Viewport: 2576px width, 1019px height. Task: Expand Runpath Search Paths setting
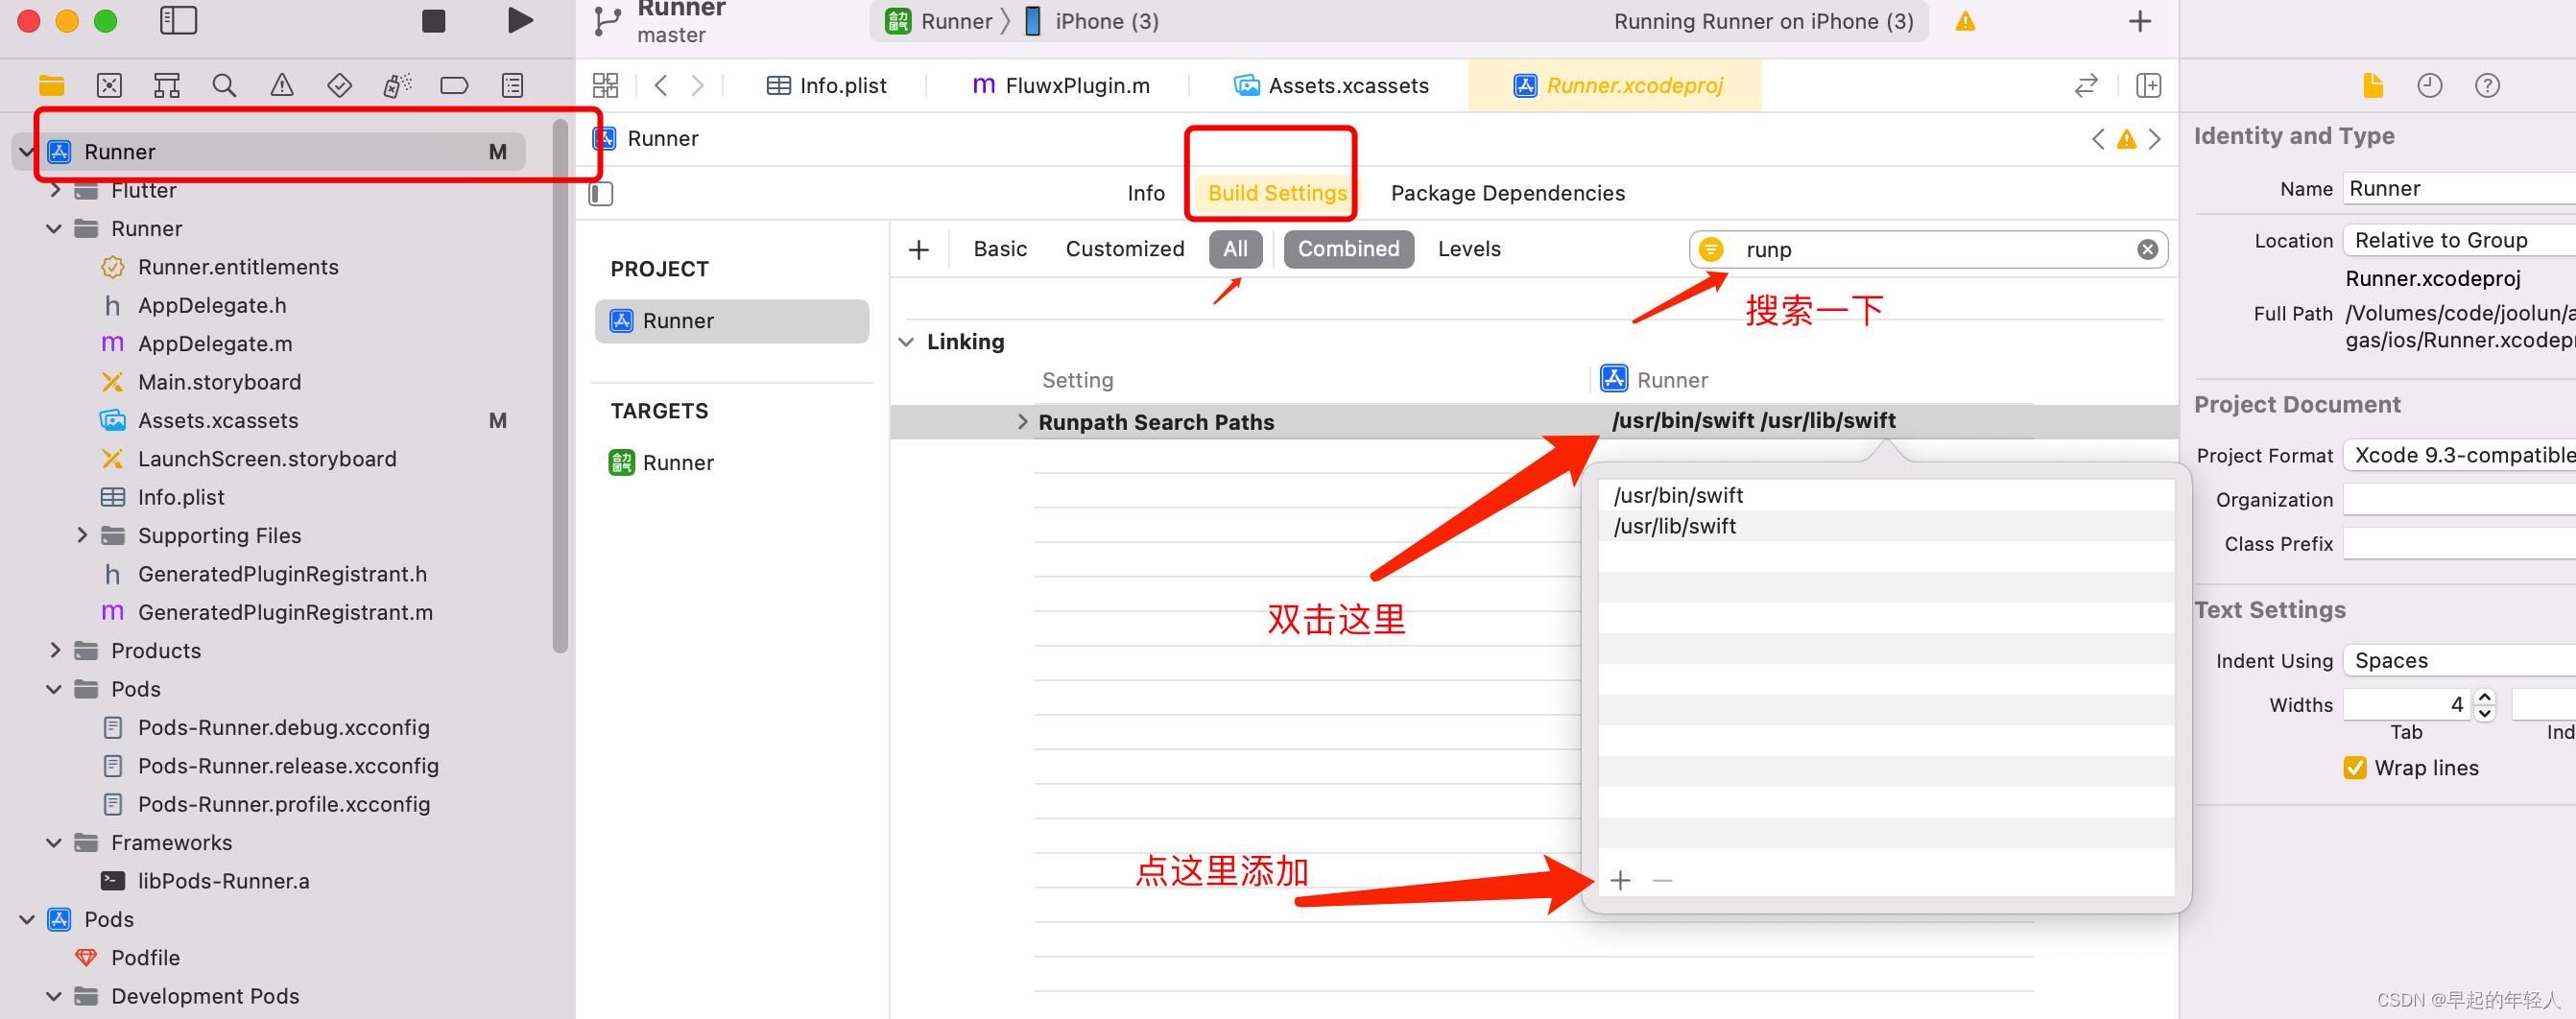point(1022,422)
